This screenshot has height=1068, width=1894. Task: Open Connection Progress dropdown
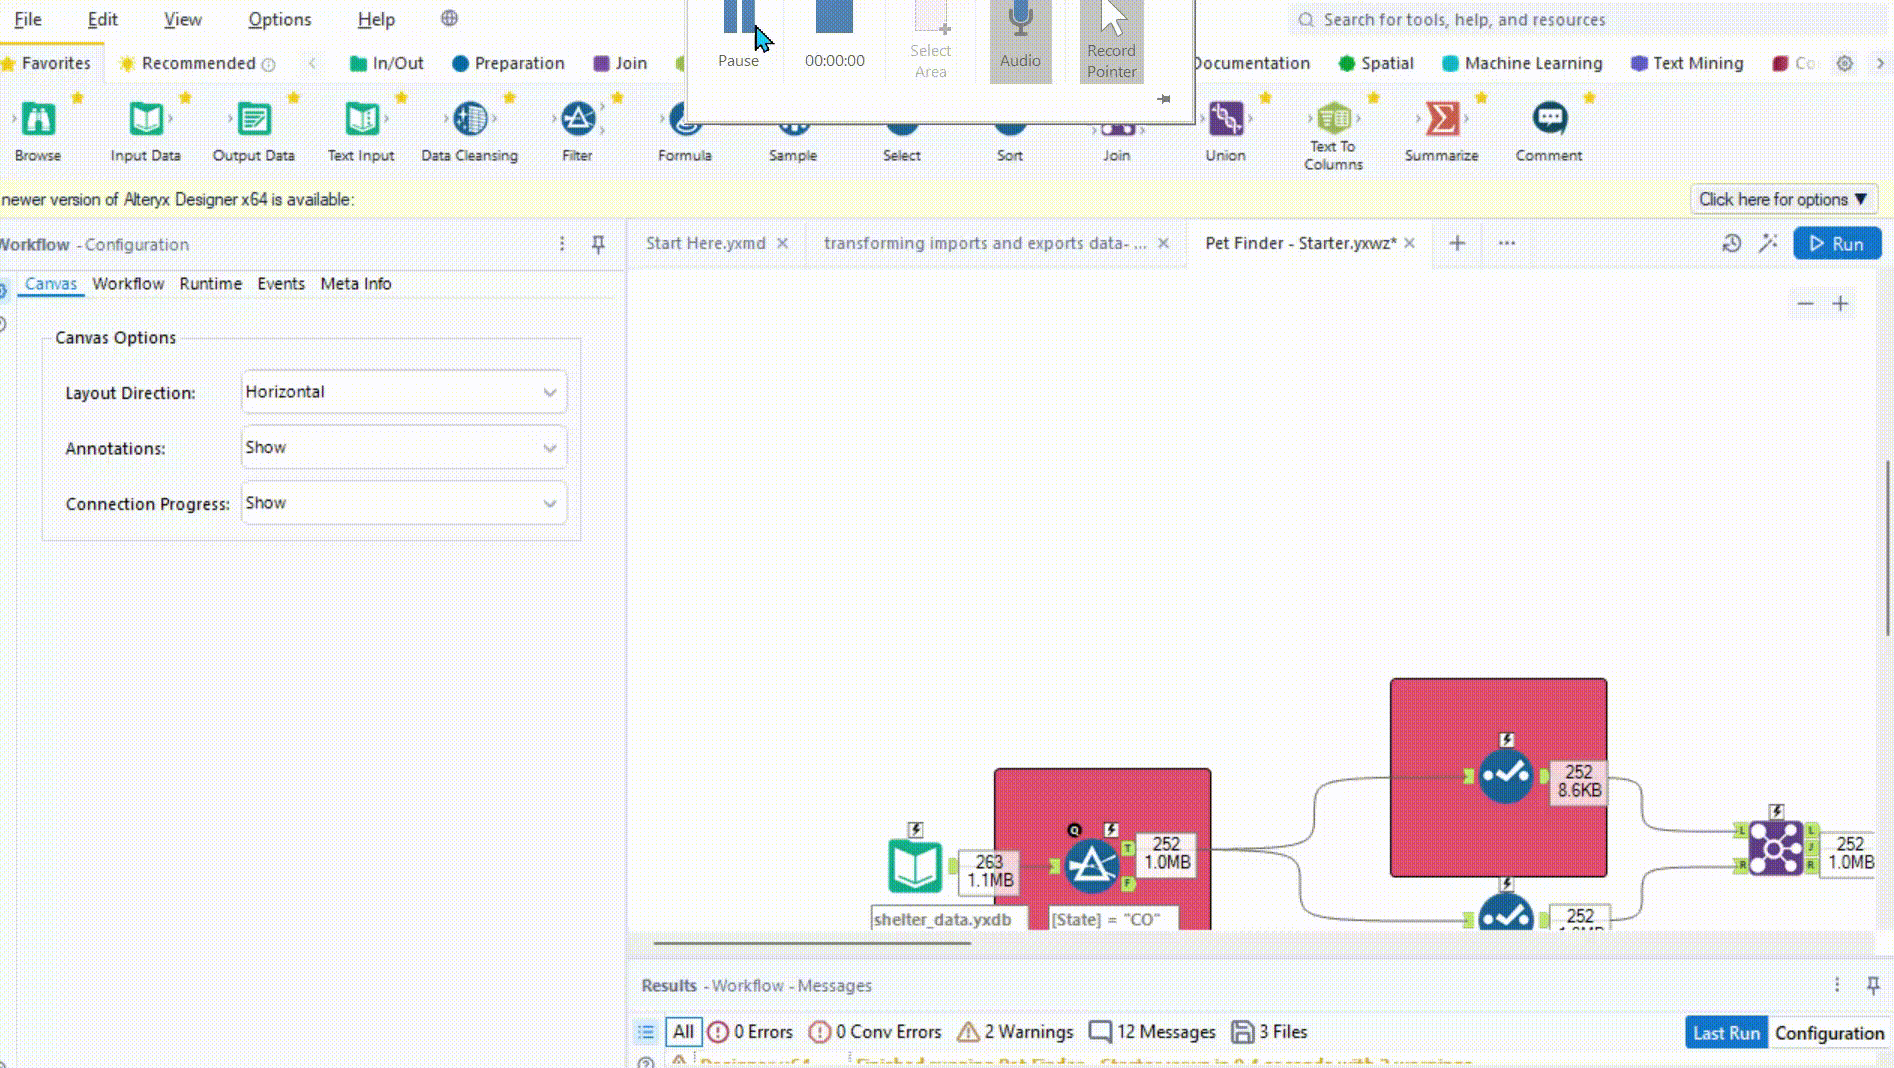point(404,503)
